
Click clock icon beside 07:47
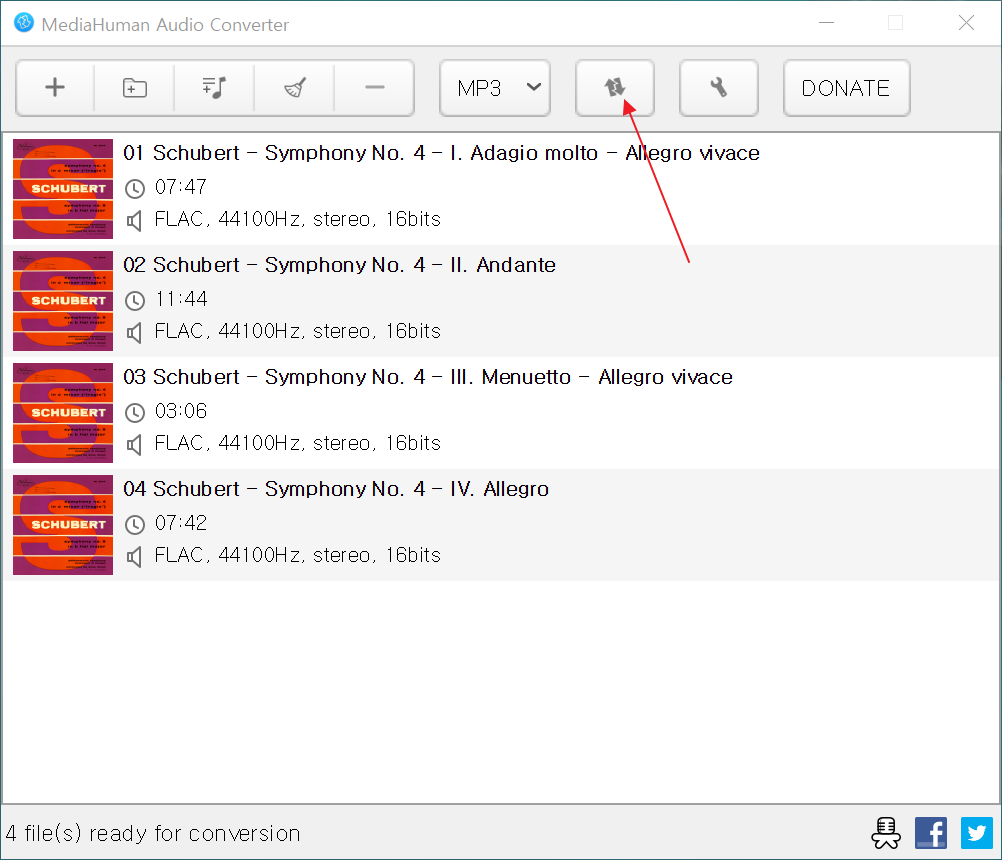click(134, 189)
